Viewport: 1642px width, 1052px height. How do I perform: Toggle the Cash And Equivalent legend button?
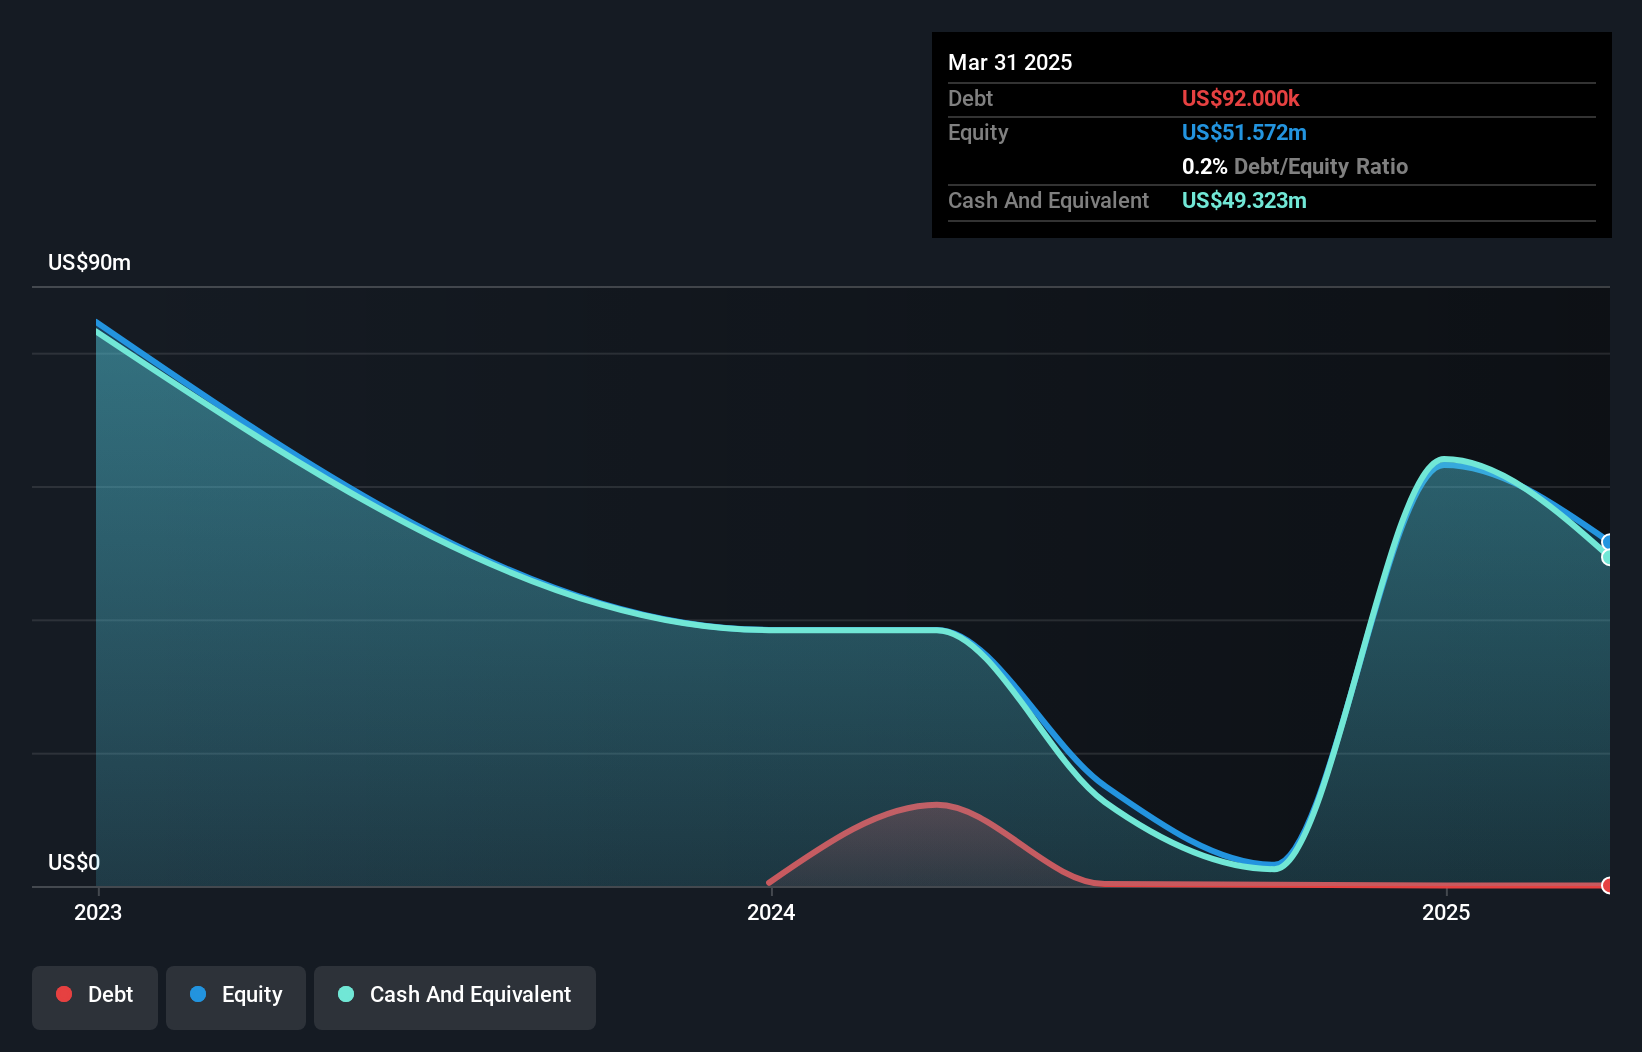point(455,997)
